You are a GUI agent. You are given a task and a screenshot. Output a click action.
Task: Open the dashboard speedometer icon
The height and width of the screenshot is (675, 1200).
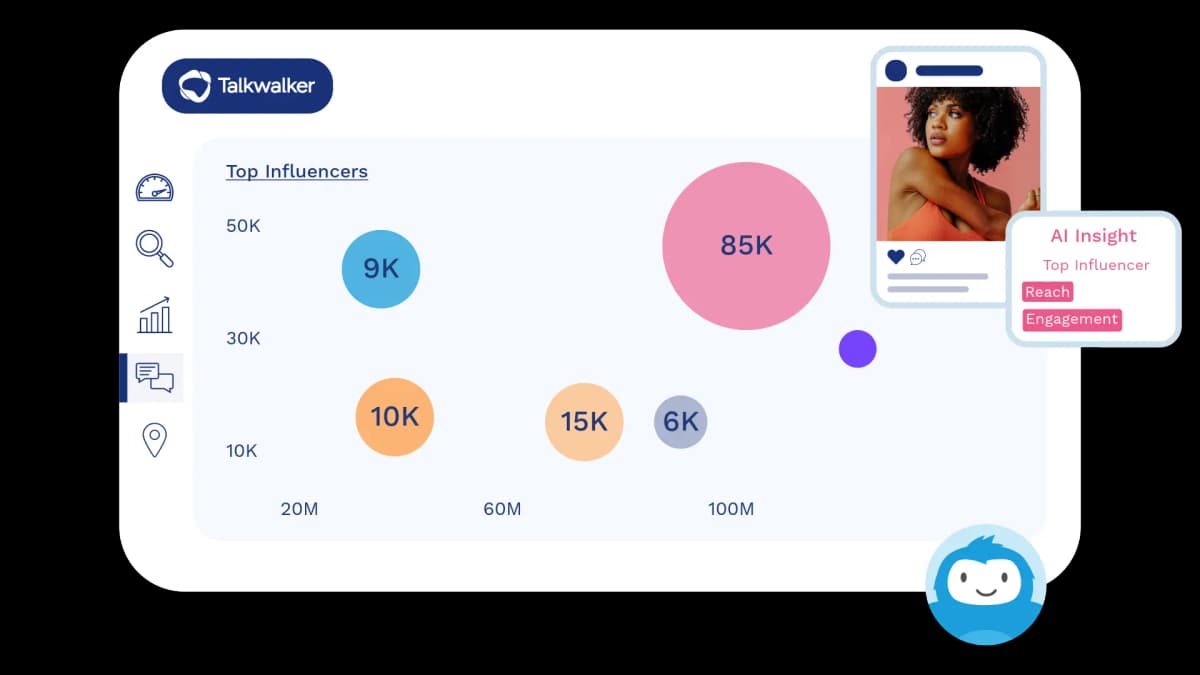tap(154, 188)
